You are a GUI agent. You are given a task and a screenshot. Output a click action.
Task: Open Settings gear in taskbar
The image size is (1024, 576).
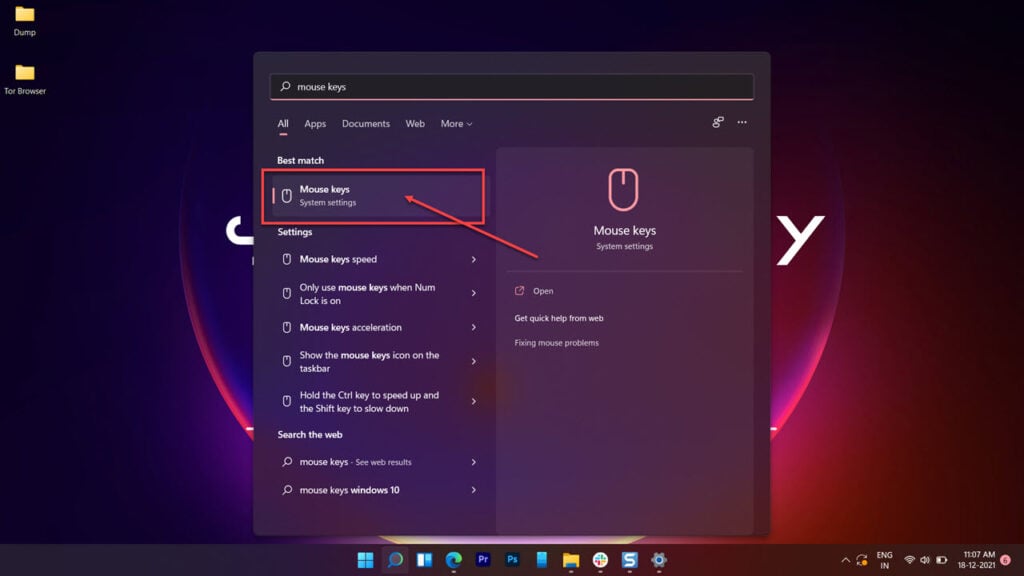tap(659, 560)
